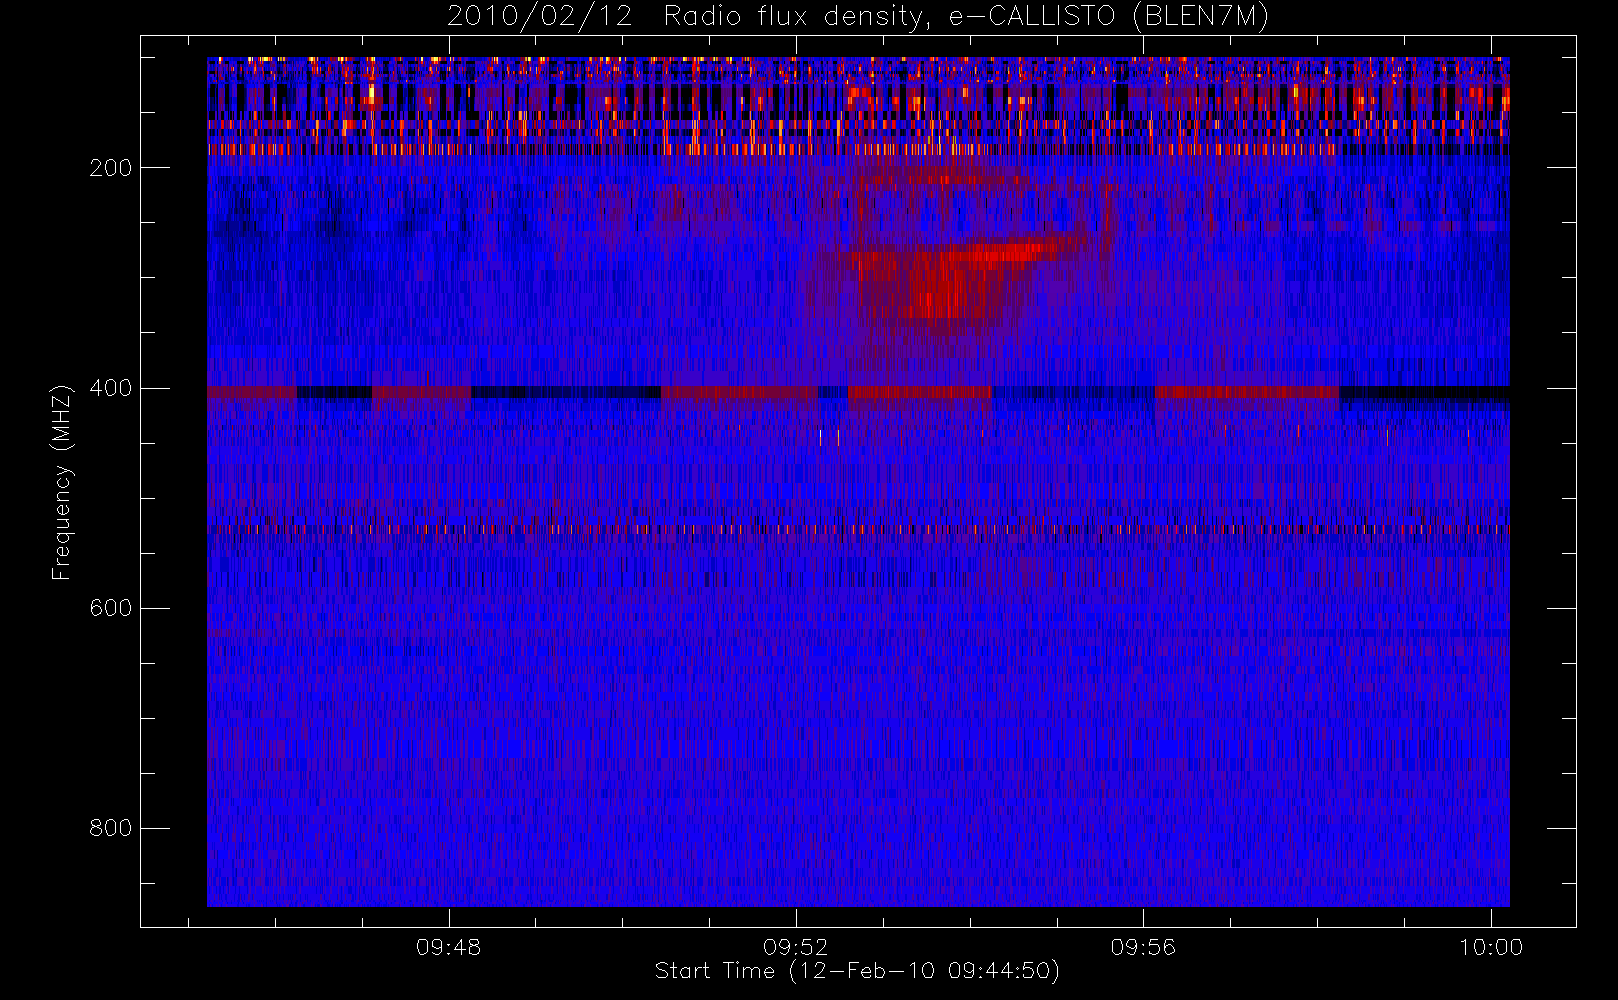Click the 200 frequency axis label
The image size is (1618, 1000).
point(110,168)
